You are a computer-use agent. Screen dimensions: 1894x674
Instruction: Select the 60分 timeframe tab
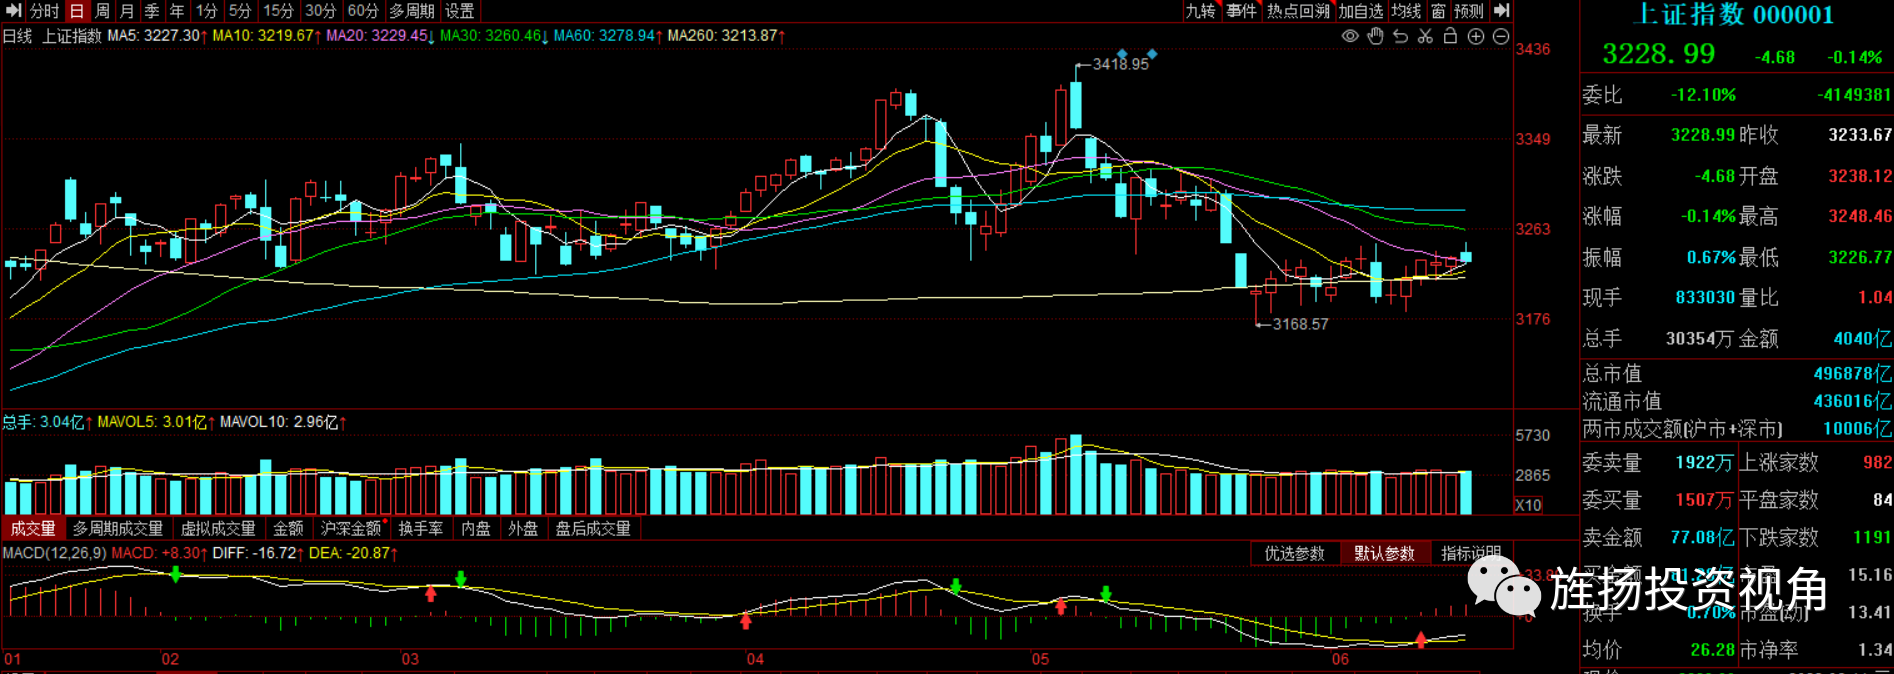363,11
